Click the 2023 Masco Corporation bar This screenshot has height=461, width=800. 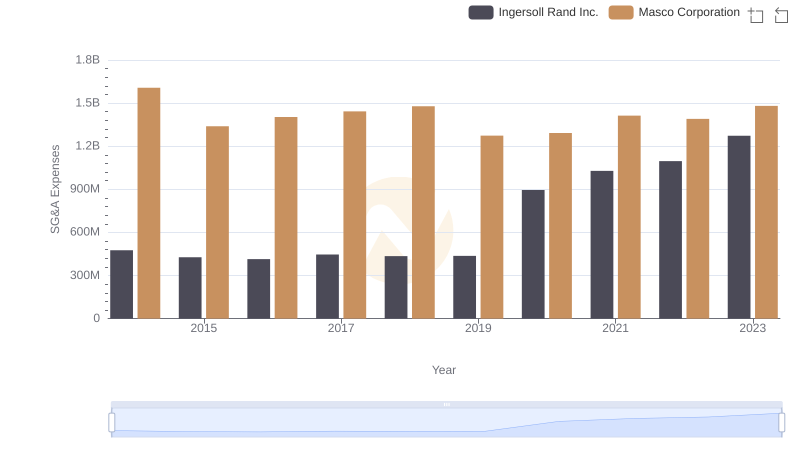[x=766, y=212]
